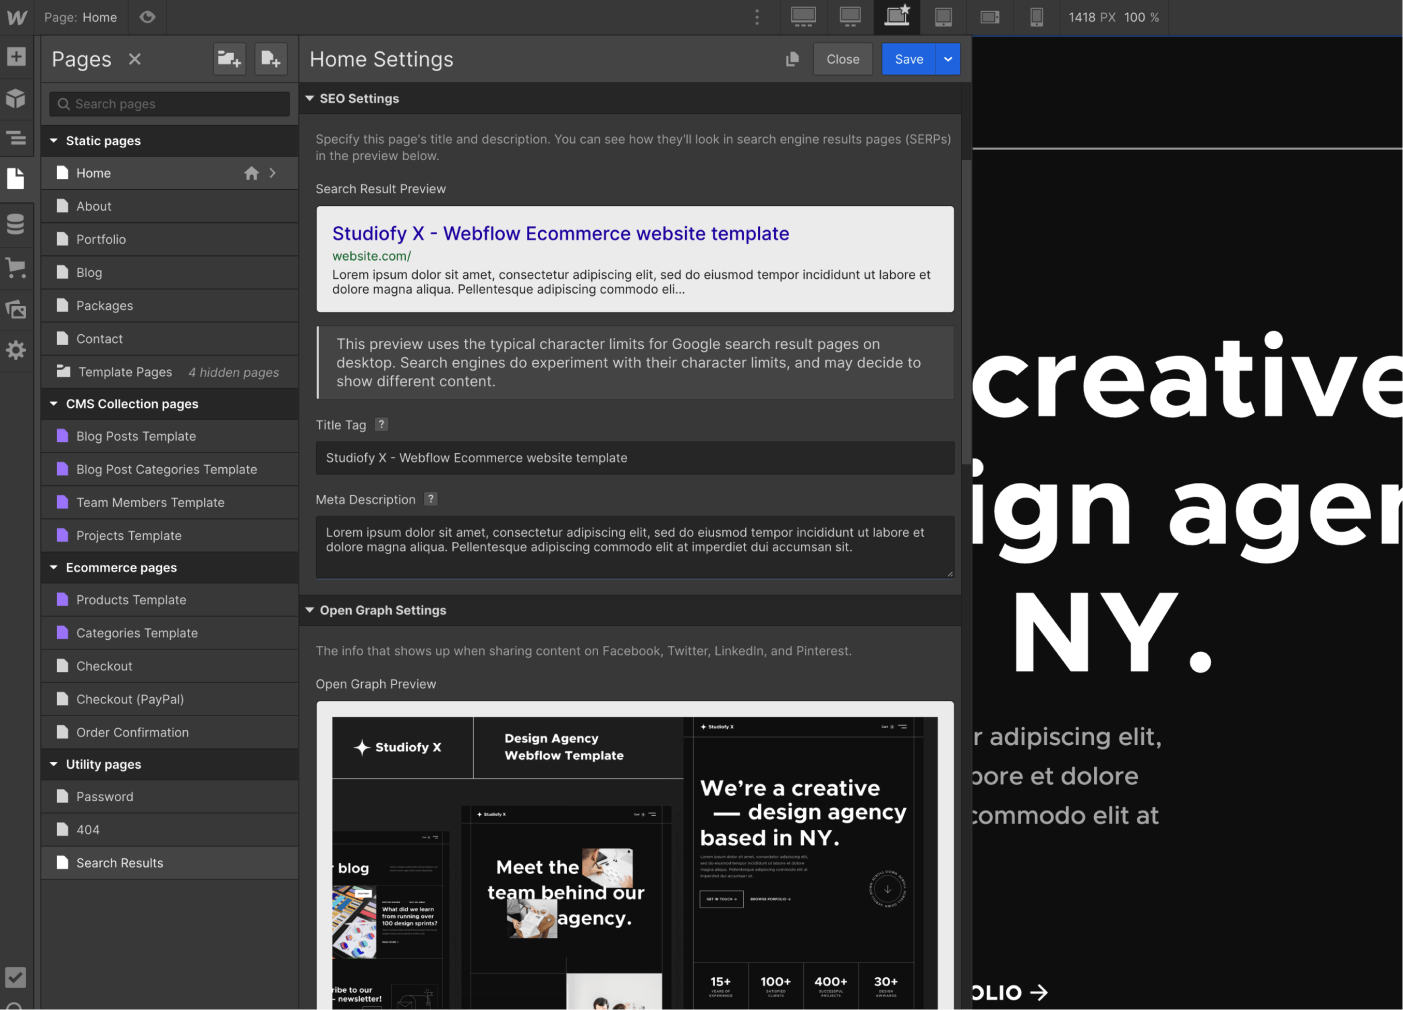
Task: Create a new page folder
Action: point(229,59)
